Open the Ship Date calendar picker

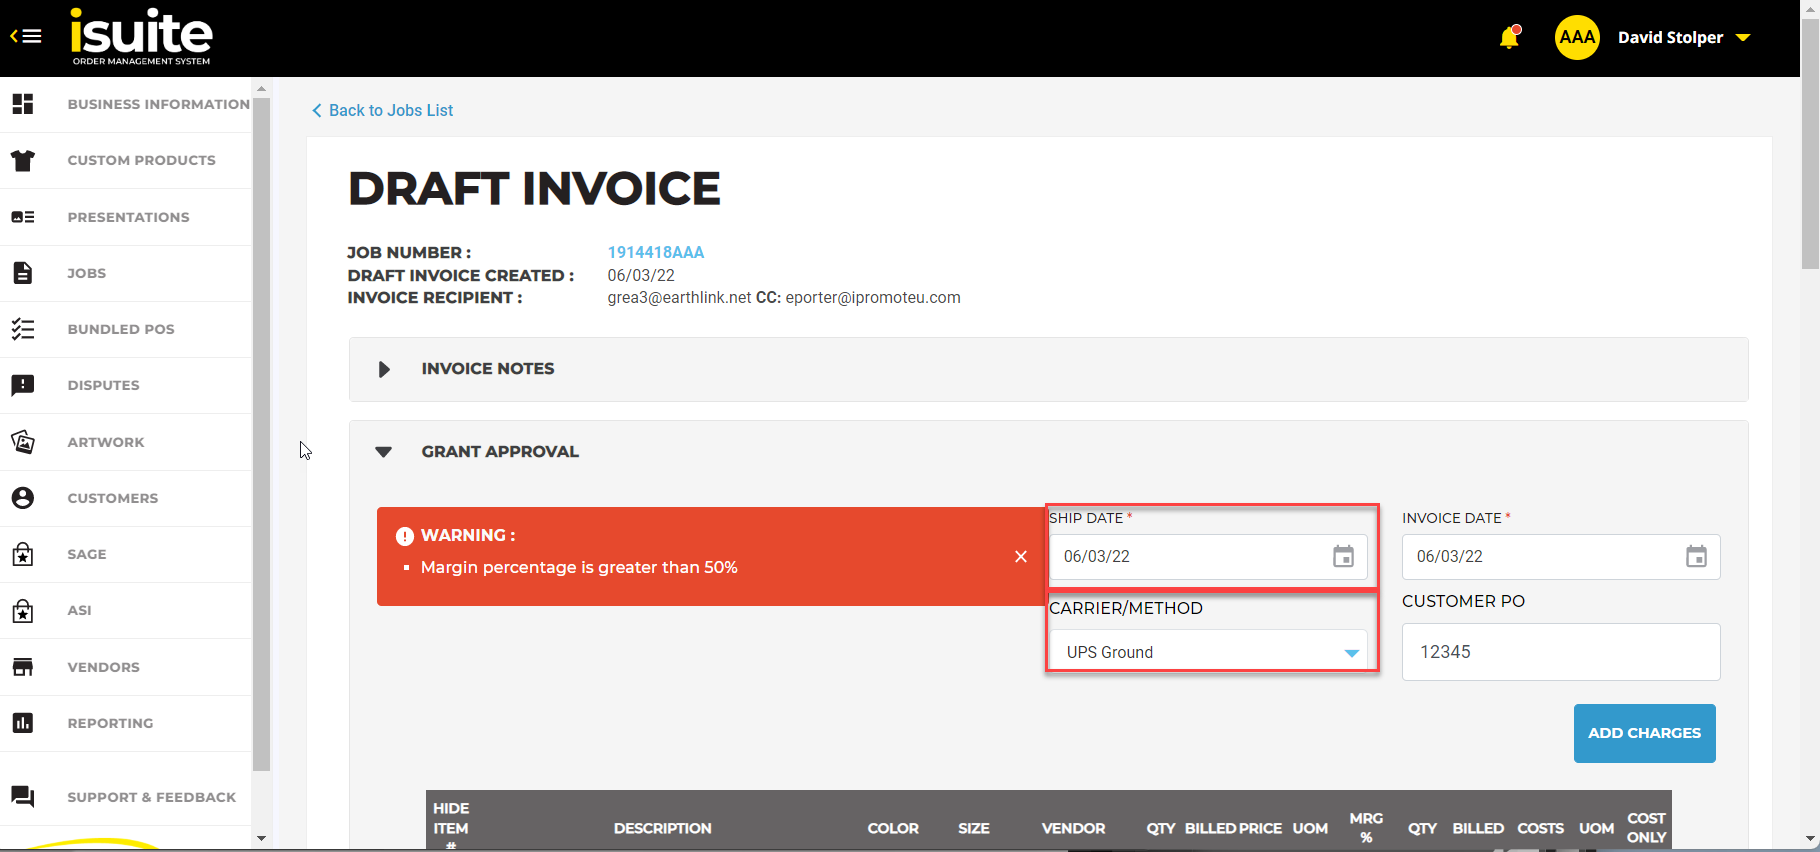(1343, 557)
